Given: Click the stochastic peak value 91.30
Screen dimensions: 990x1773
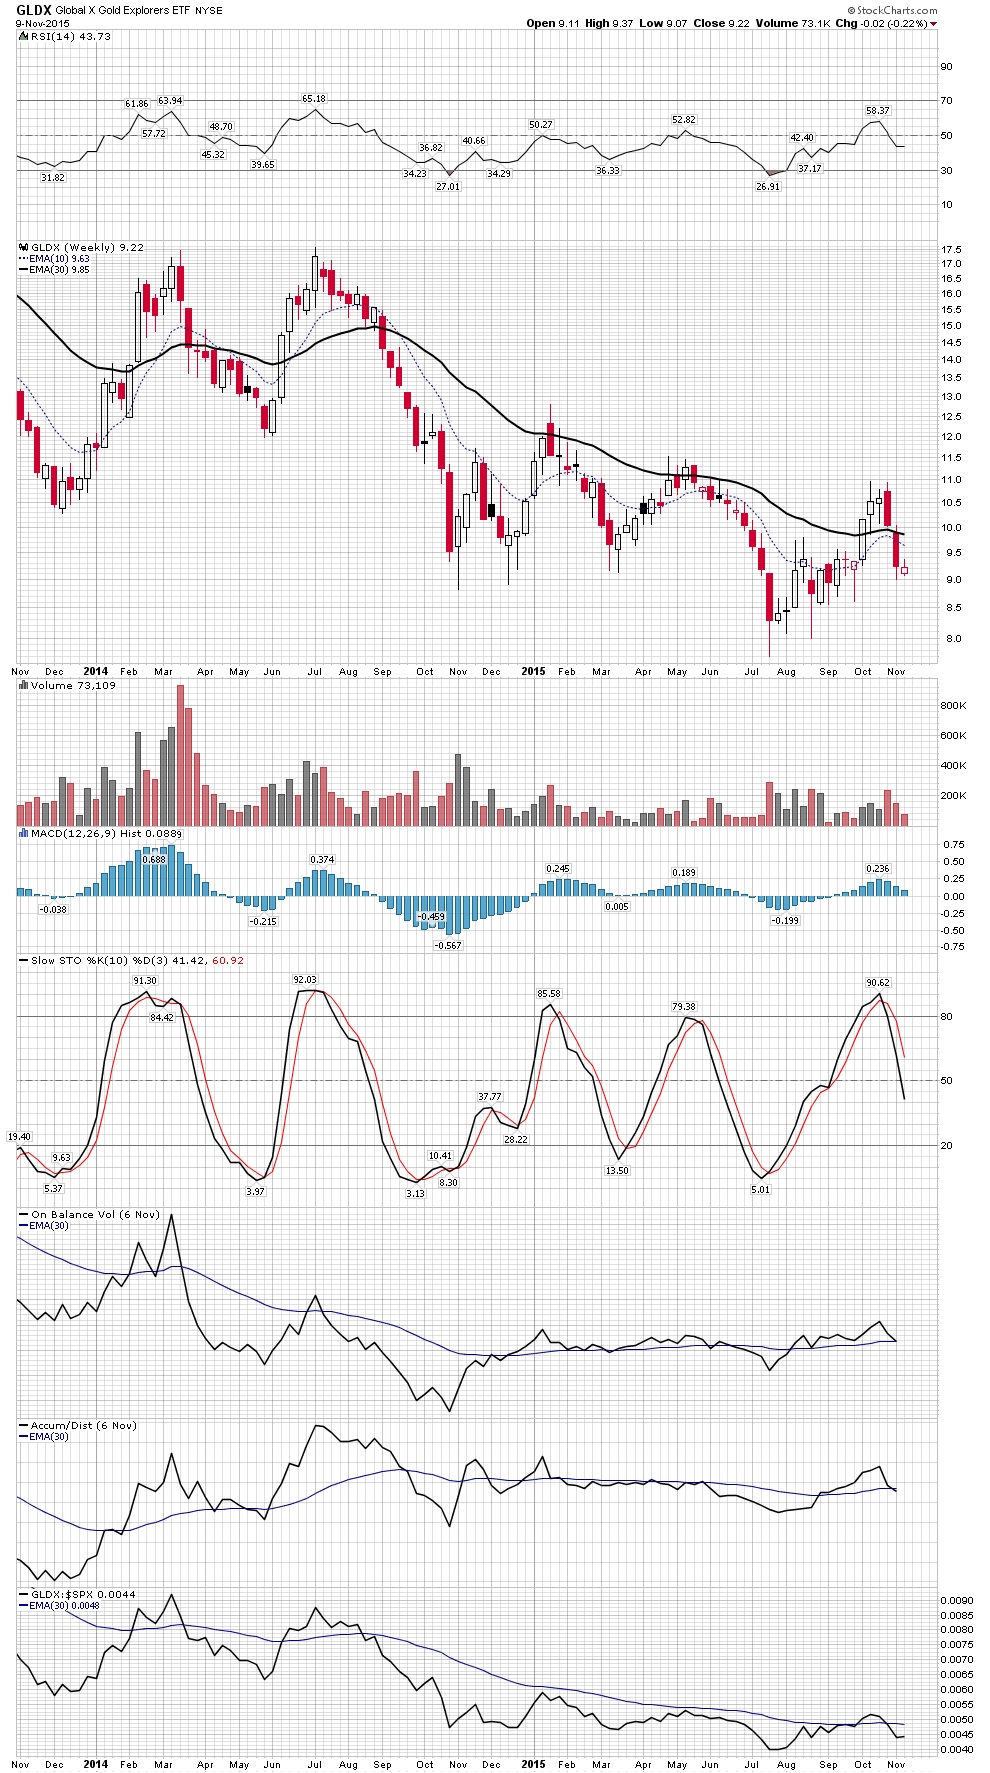Looking at the screenshot, I should [x=145, y=981].
